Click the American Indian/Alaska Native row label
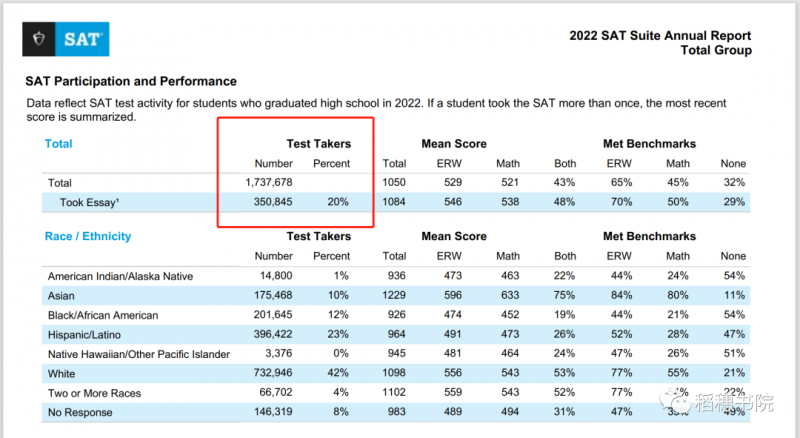 120,277
